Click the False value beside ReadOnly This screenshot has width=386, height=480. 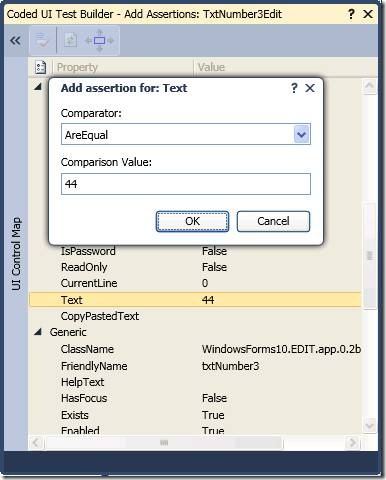(x=214, y=267)
